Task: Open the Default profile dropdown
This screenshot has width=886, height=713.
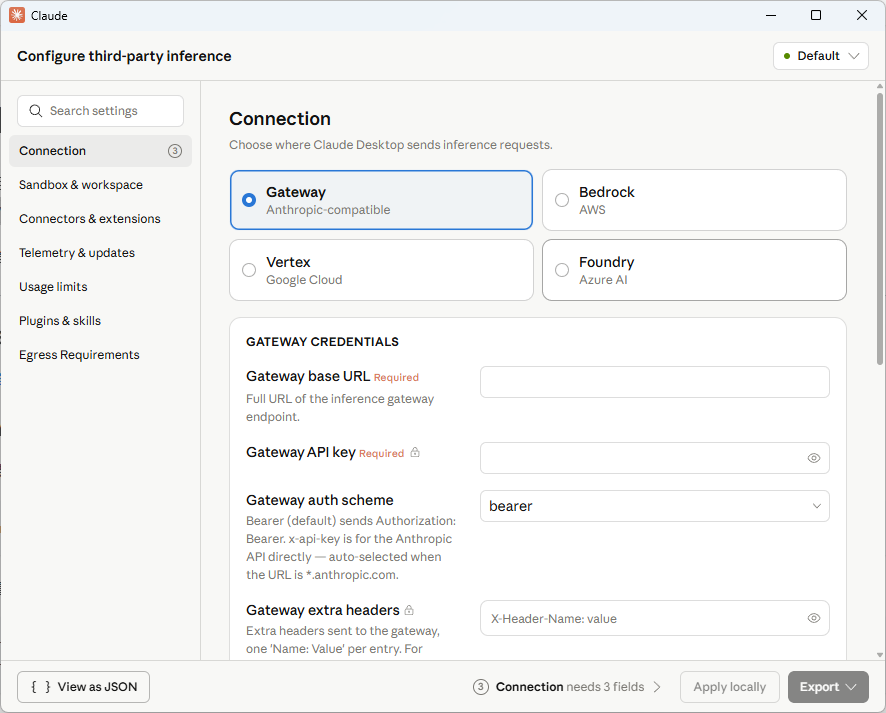Action: click(x=820, y=56)
